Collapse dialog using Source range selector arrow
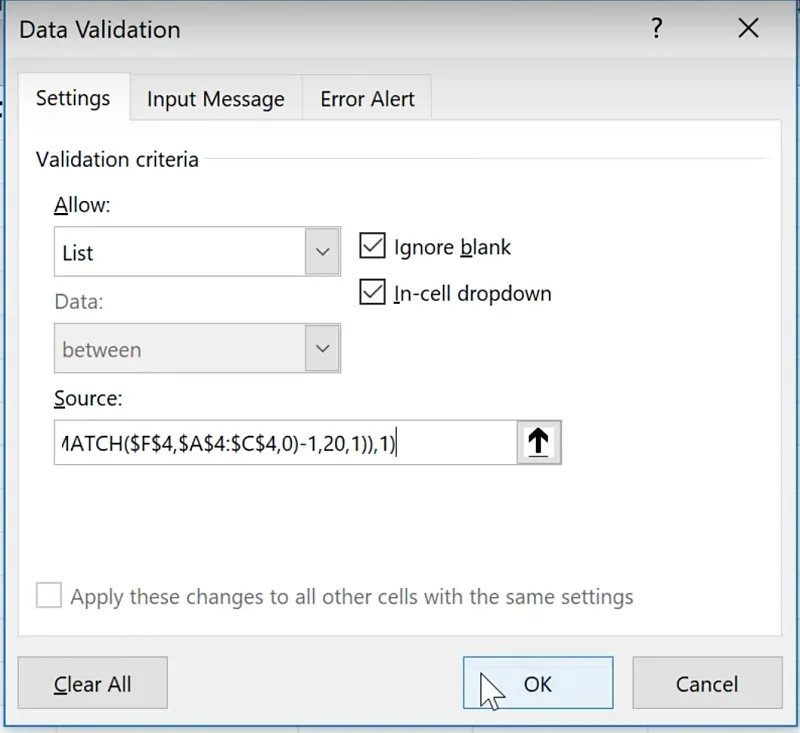800x733 pixels. 538,442
